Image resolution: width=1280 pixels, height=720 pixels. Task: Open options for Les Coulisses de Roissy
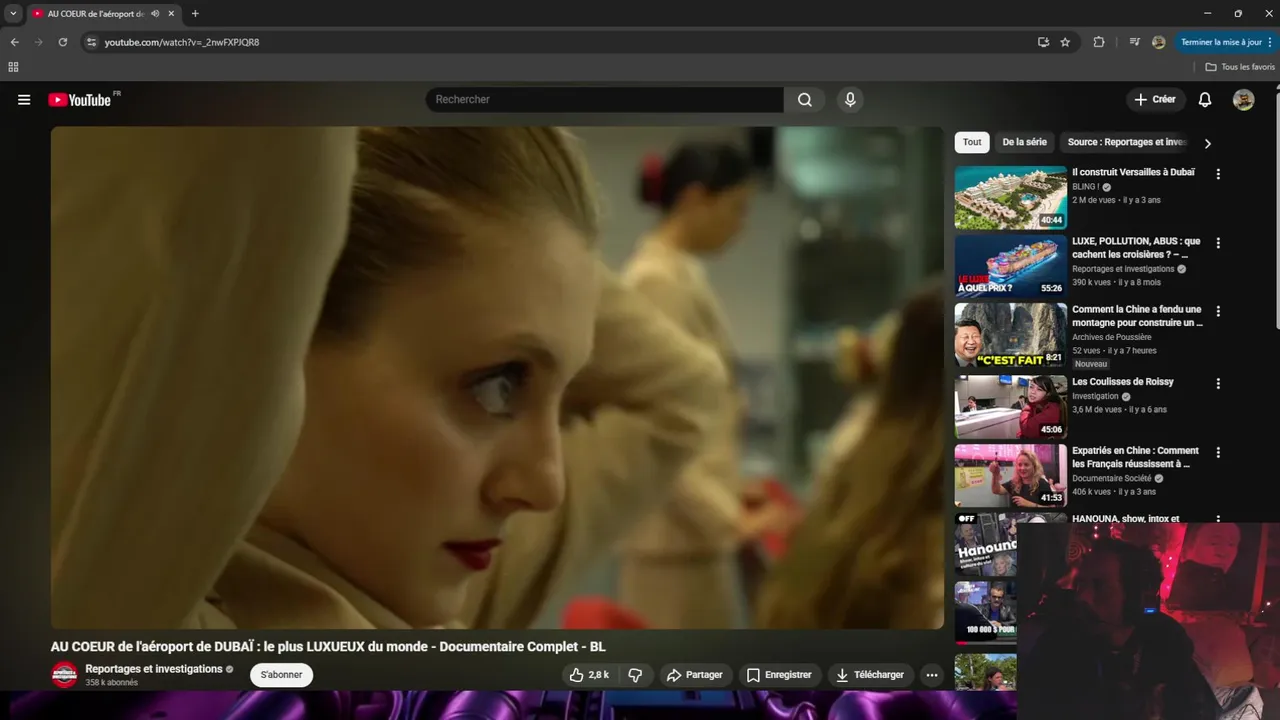[1218, 383]
